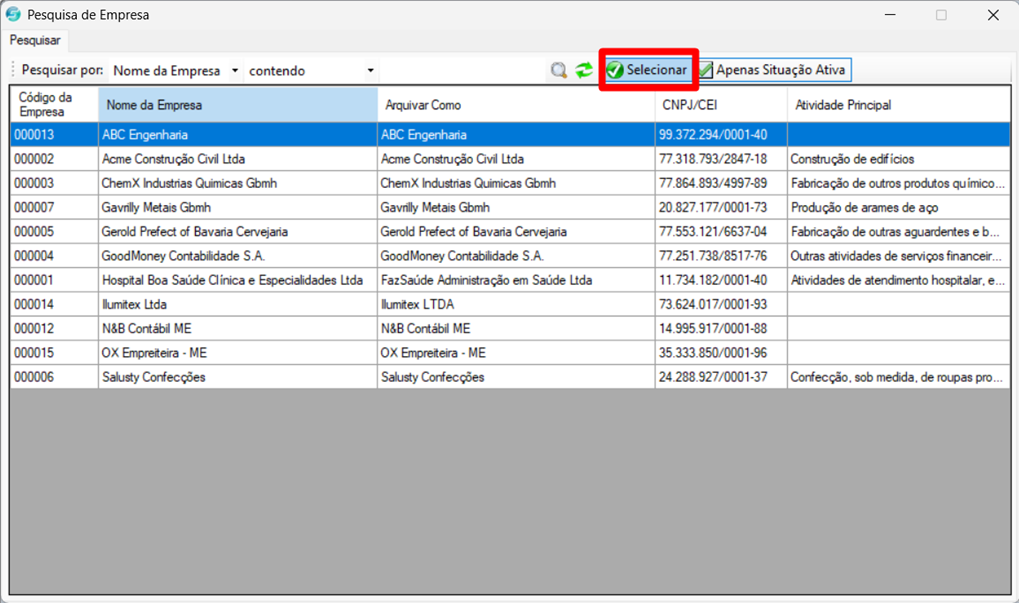The width and height of the screenshot is (1019, 603).
Task: Sort by Código da Empresa column header
Action: [54, 104]
